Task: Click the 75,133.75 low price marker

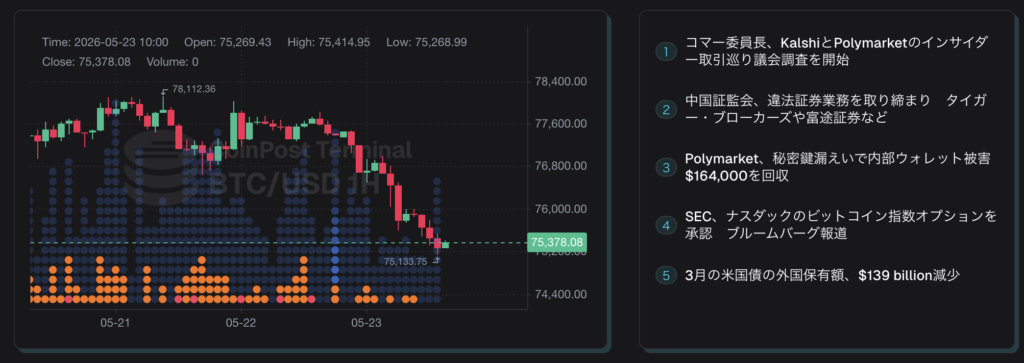Action: pyautogui.click(x=405, y=261)
